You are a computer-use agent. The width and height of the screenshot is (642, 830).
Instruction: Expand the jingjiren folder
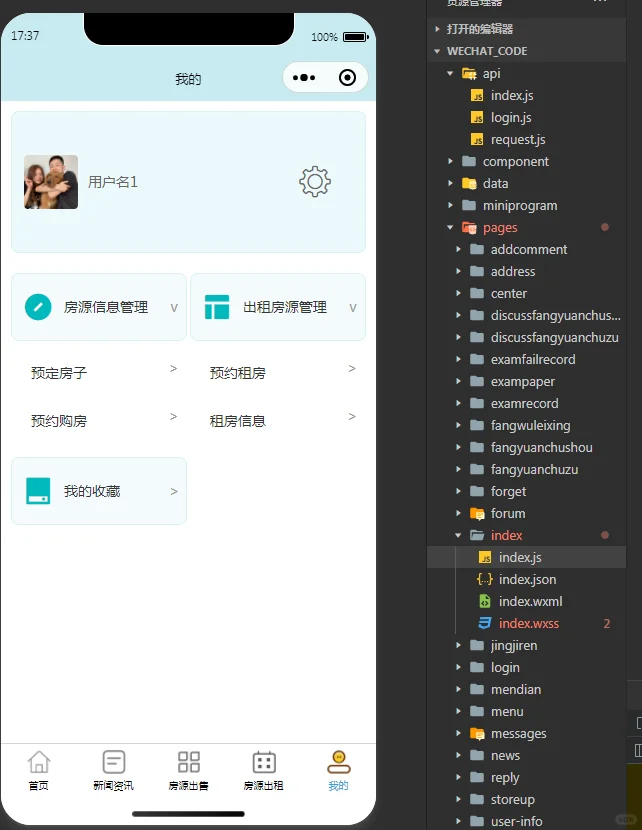click(526, 645)
